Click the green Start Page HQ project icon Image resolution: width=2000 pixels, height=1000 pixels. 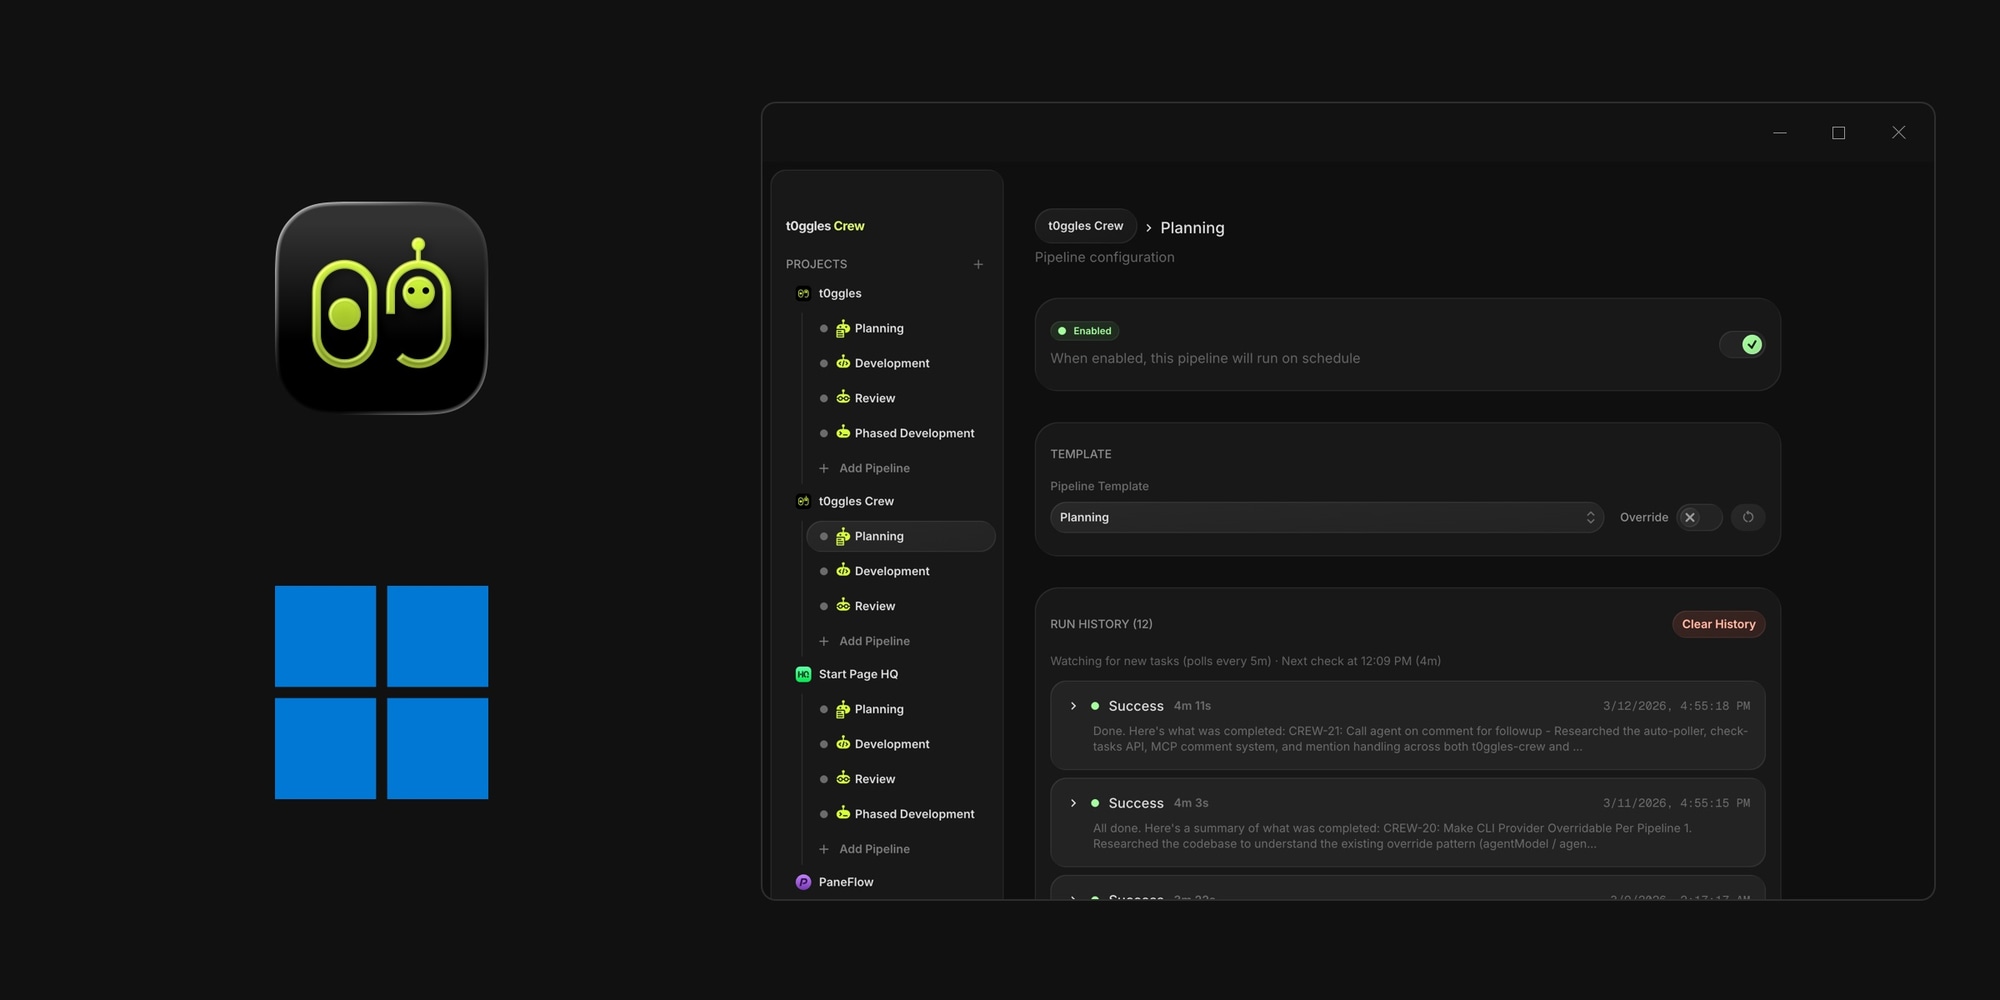(803, 674)
